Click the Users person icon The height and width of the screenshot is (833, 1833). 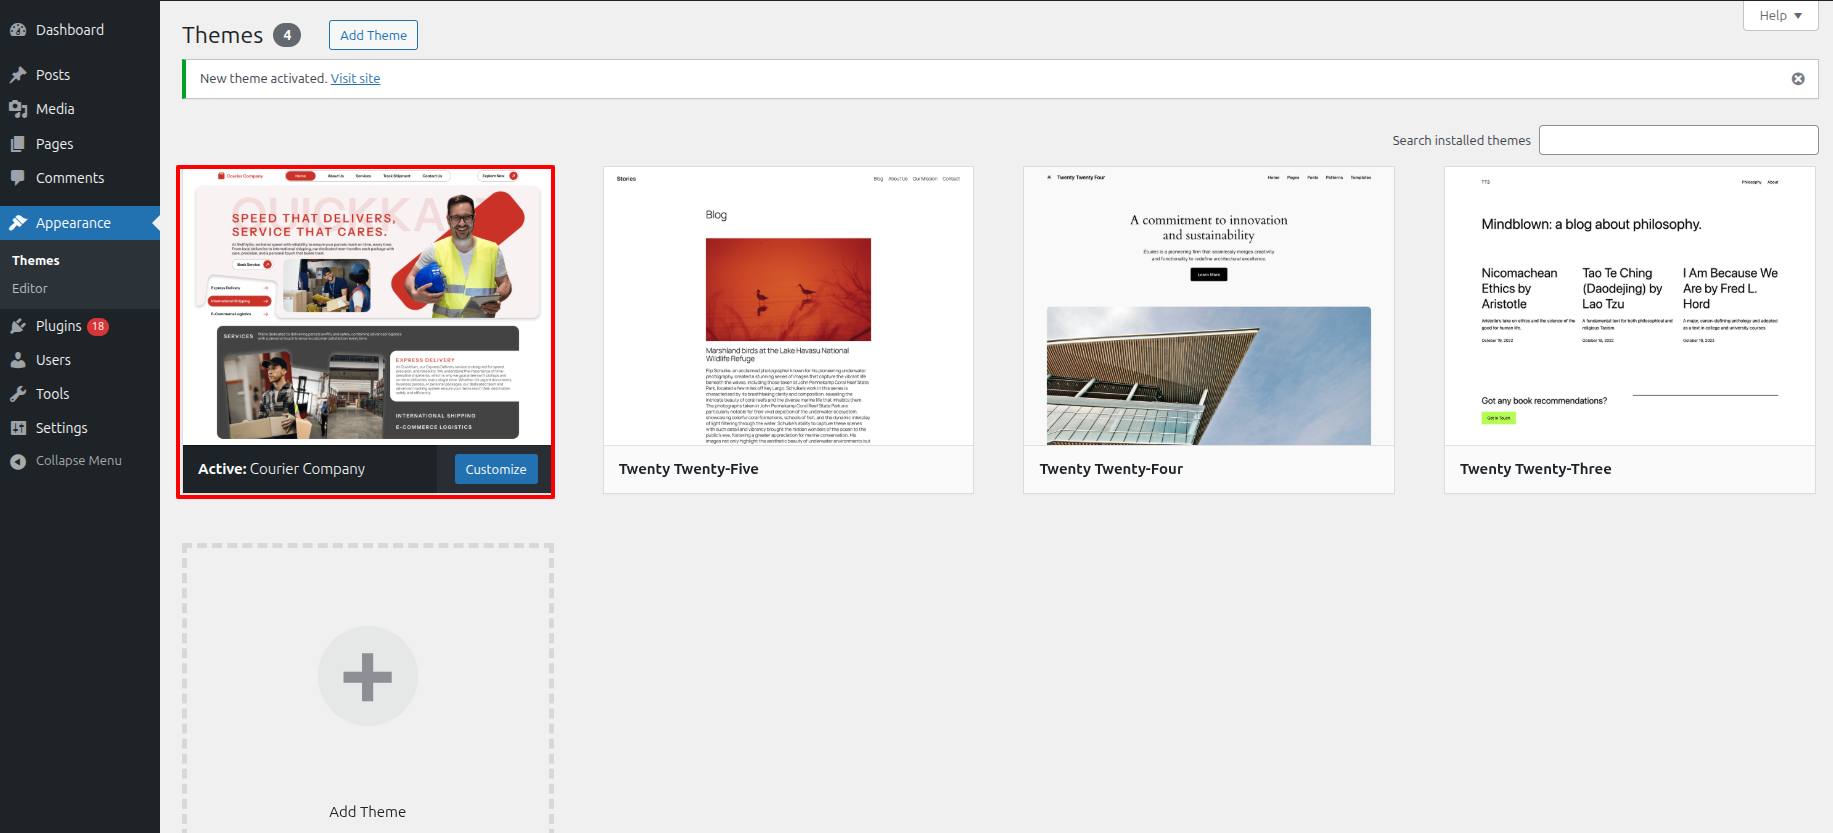click(18, 360)
